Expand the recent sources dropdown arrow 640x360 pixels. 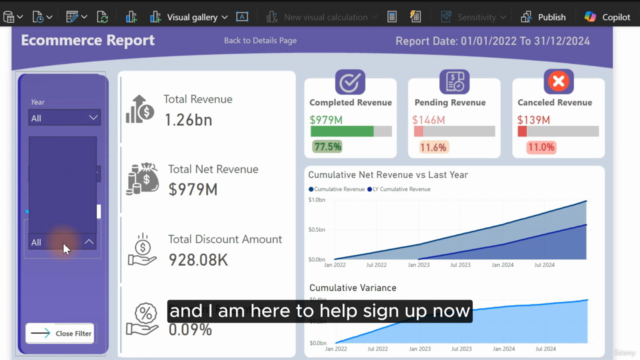pyautogui.click(x=49, y=17)
